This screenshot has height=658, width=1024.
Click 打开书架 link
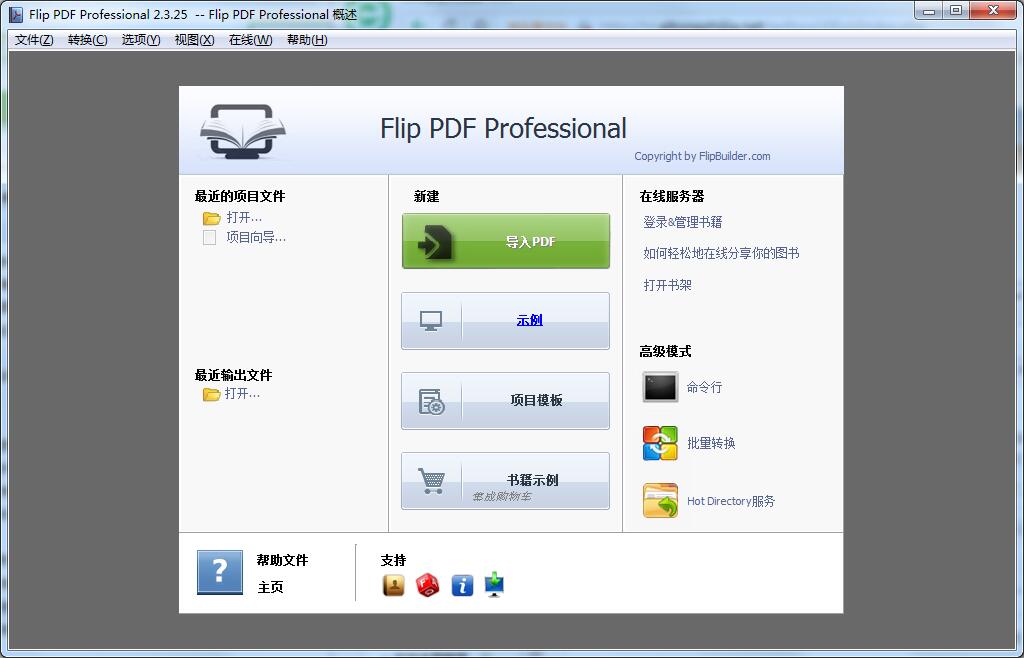click(667, 285)
